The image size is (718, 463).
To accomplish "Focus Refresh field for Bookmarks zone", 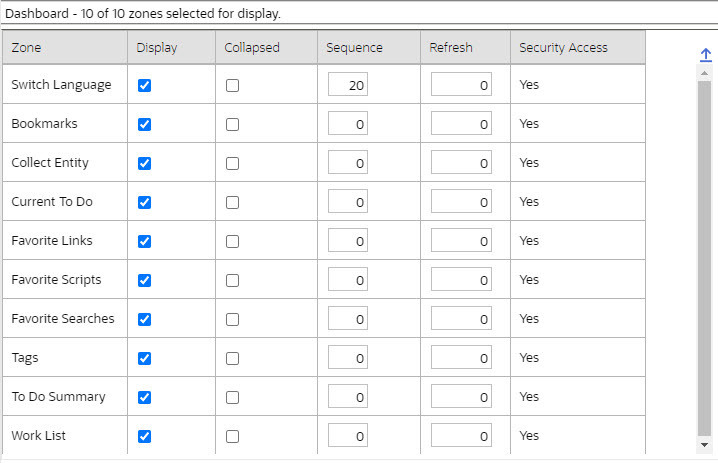I will (461, 125).
